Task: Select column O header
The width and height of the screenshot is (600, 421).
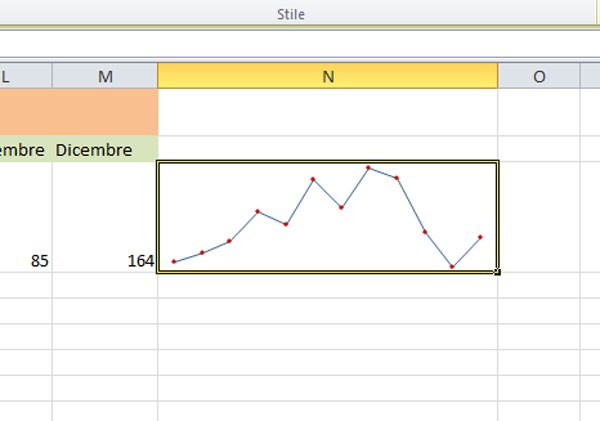Action: pyautogui.click(x=539, y=76)
